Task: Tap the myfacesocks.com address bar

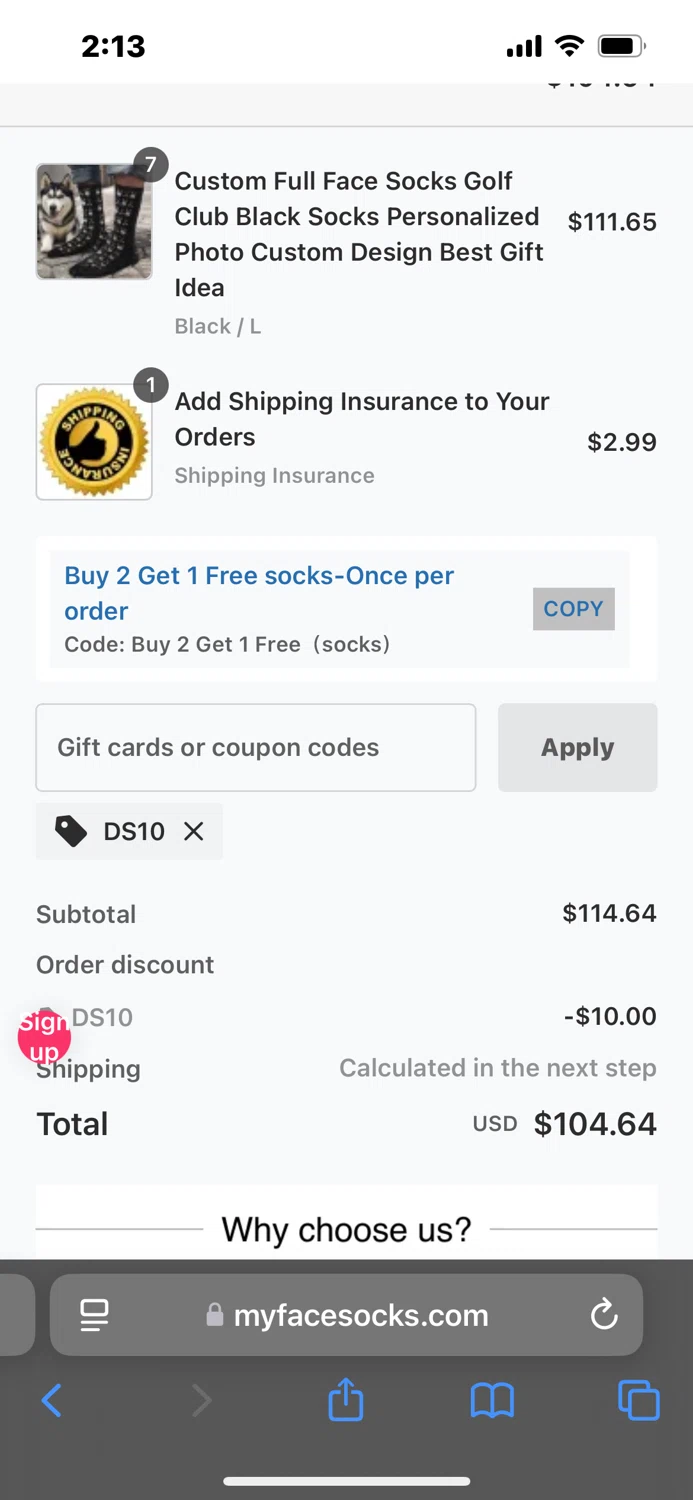Action: 360,1314
